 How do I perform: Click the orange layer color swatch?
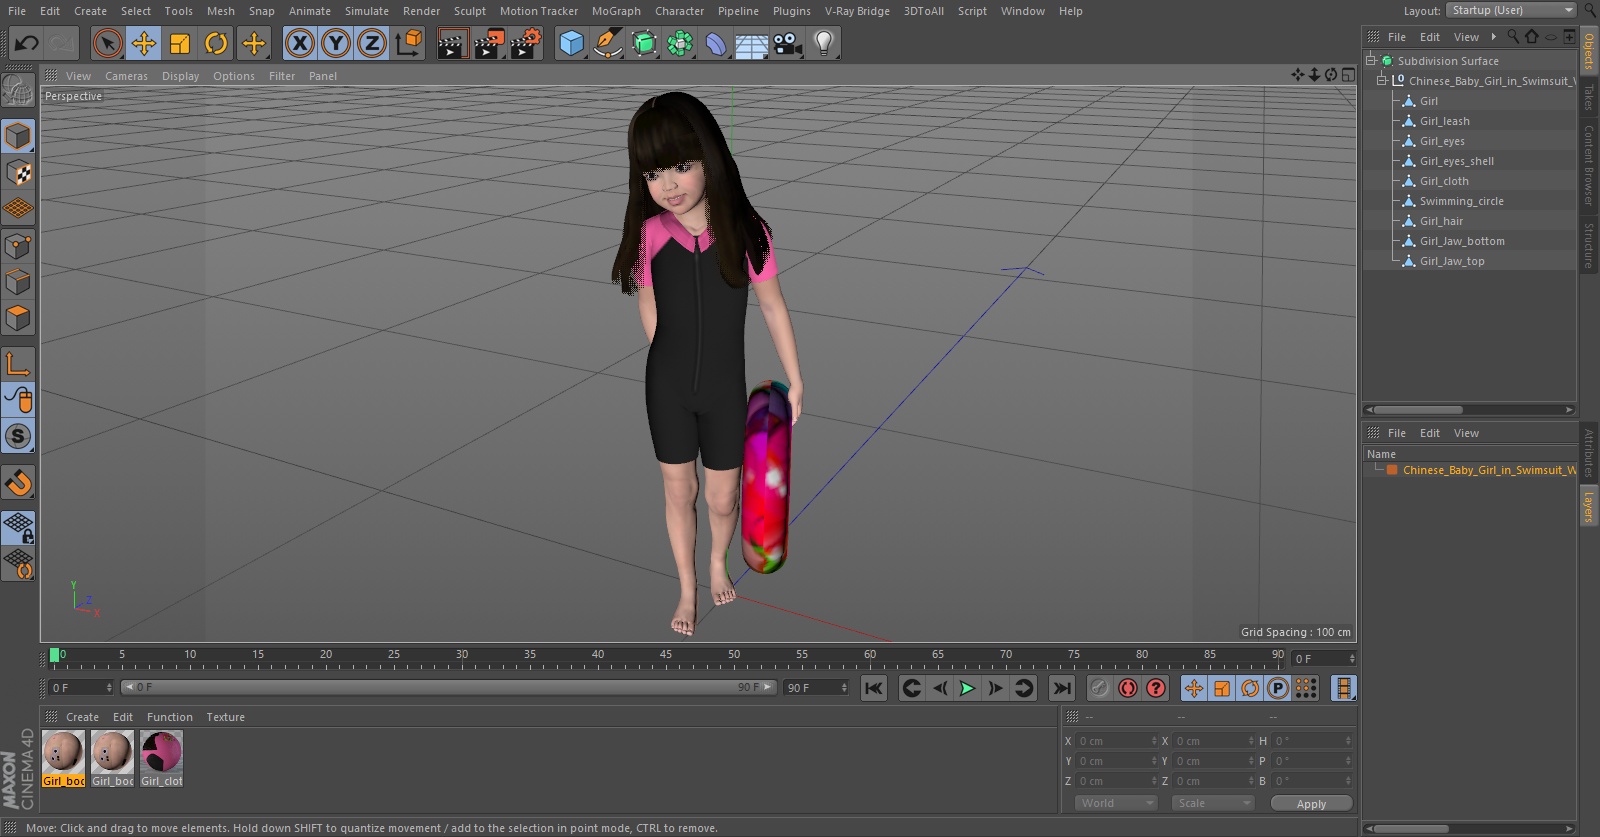click(x=1392, y=469)
